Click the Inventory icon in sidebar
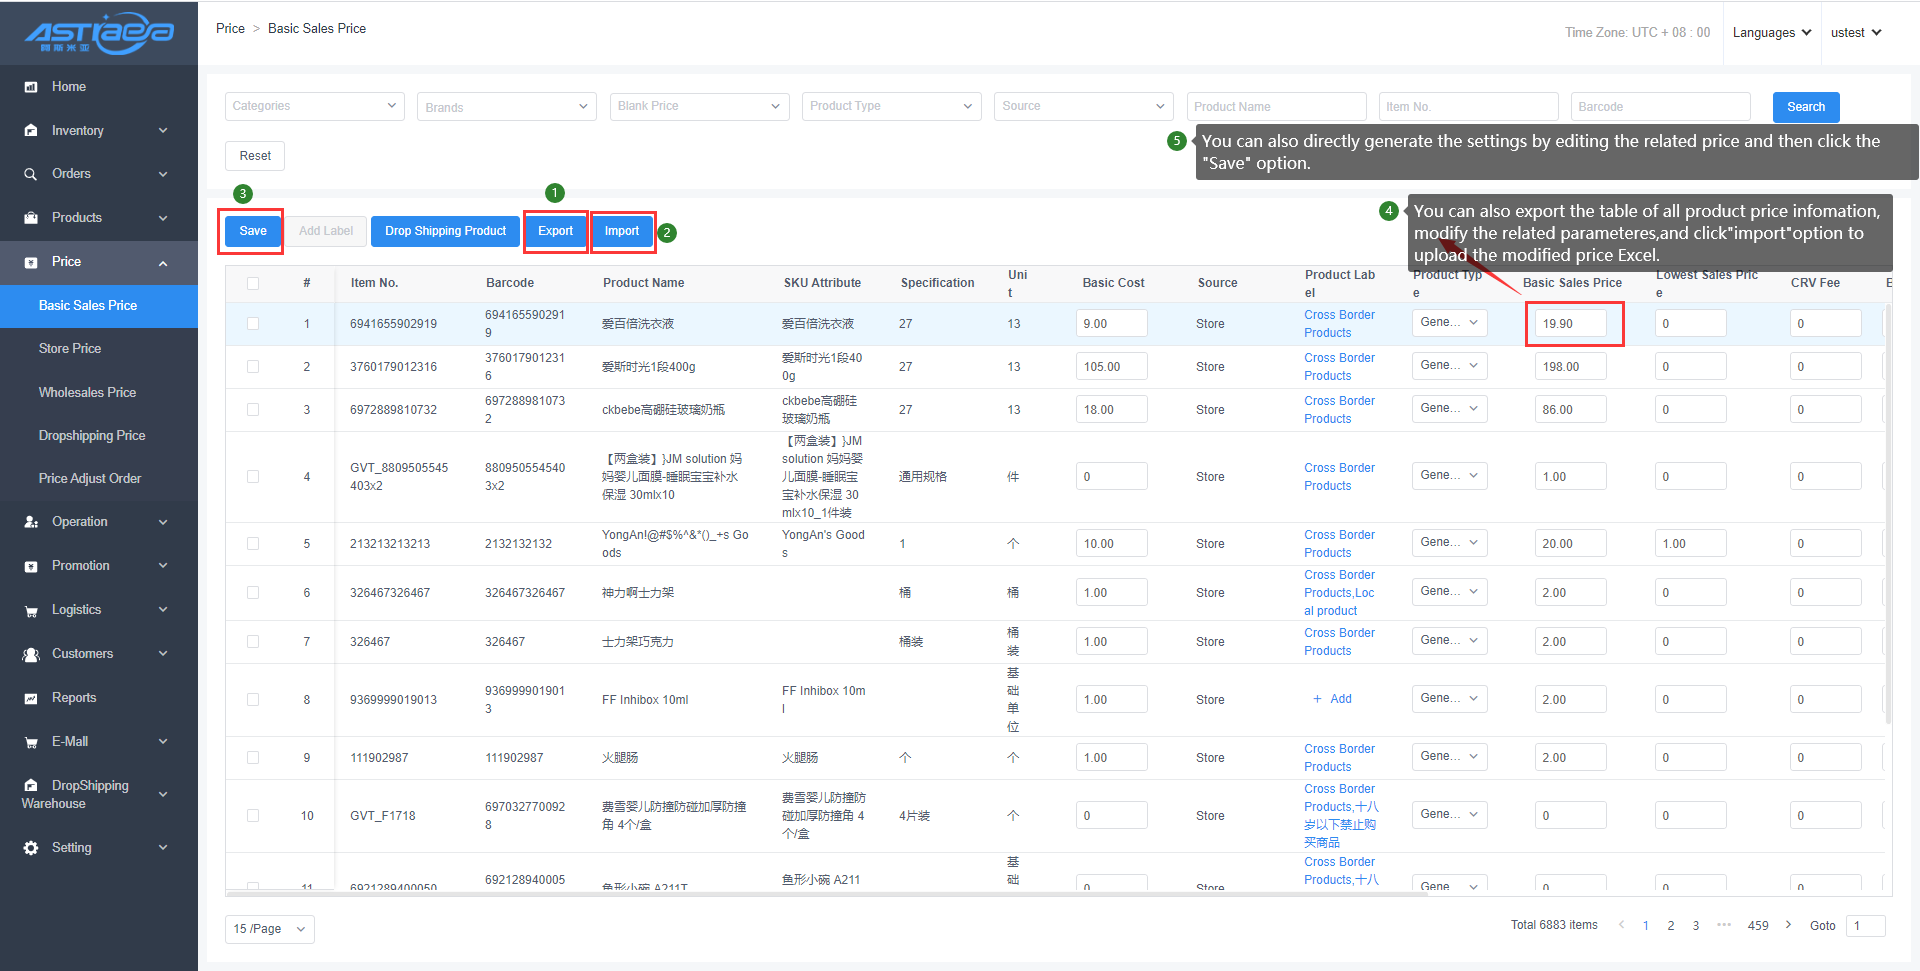The height and width of the screenshot is (971, 1920). click(31, 131)
